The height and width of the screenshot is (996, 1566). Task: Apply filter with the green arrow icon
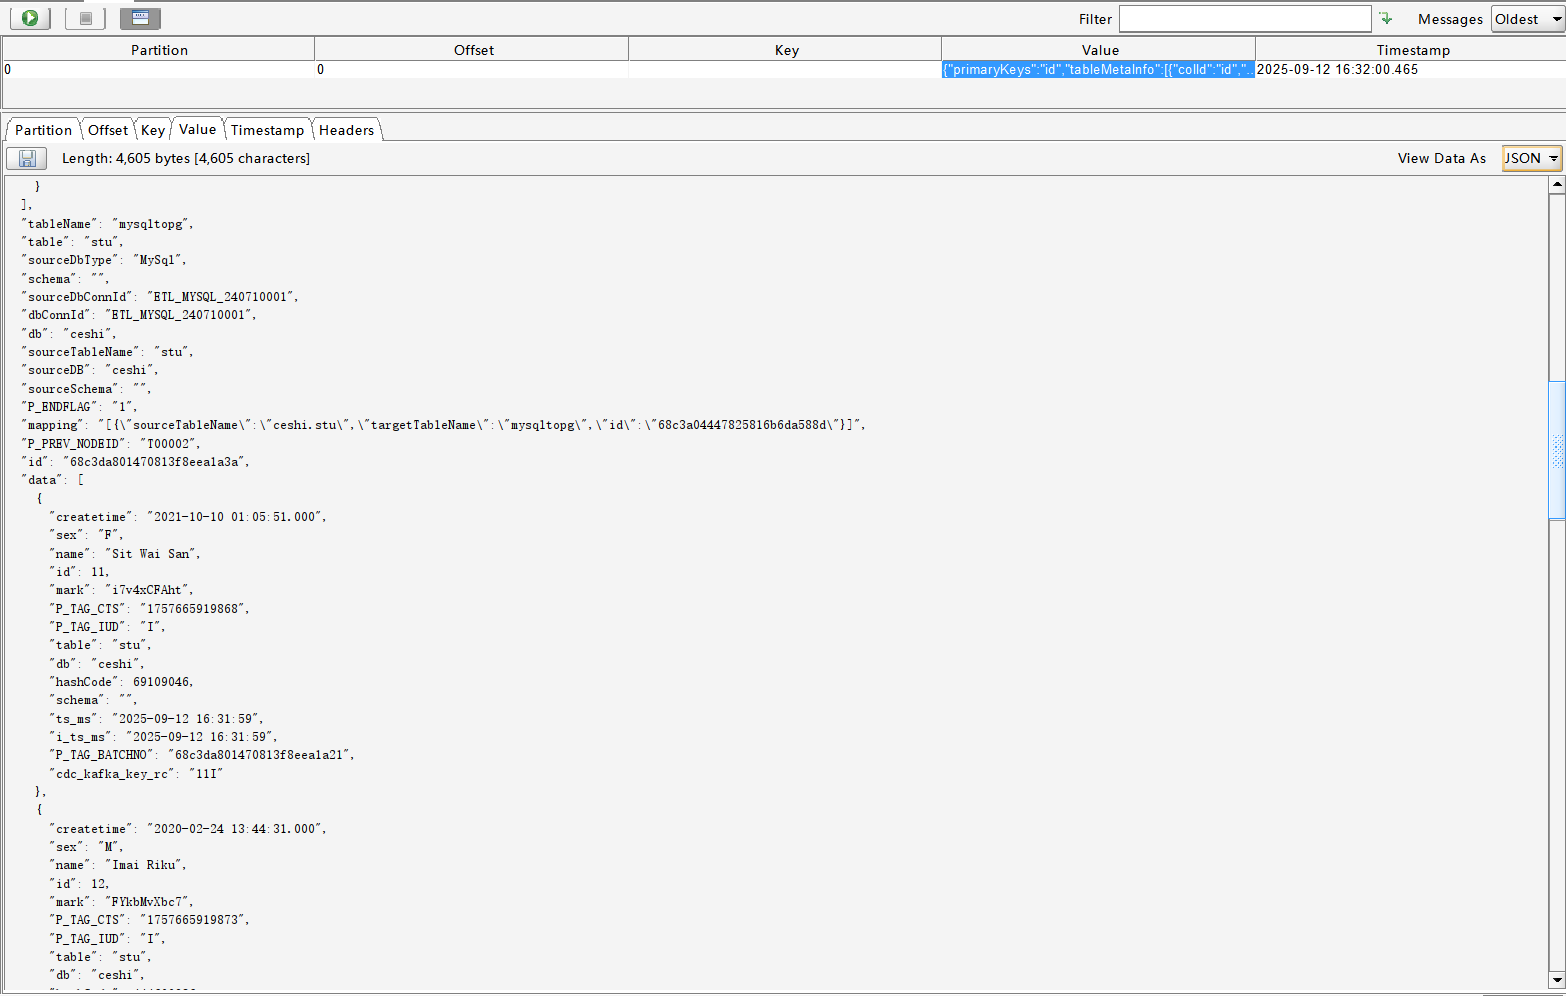point(1385,18)
